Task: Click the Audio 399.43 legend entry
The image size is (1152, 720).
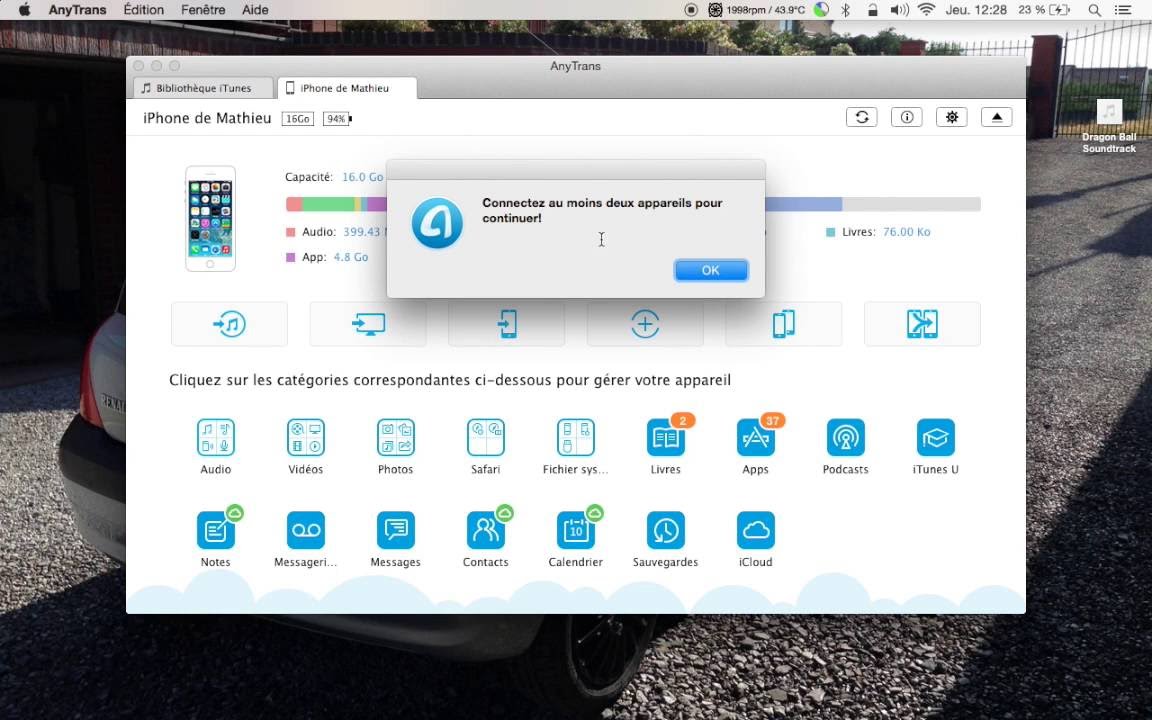Action: (336, 231)
